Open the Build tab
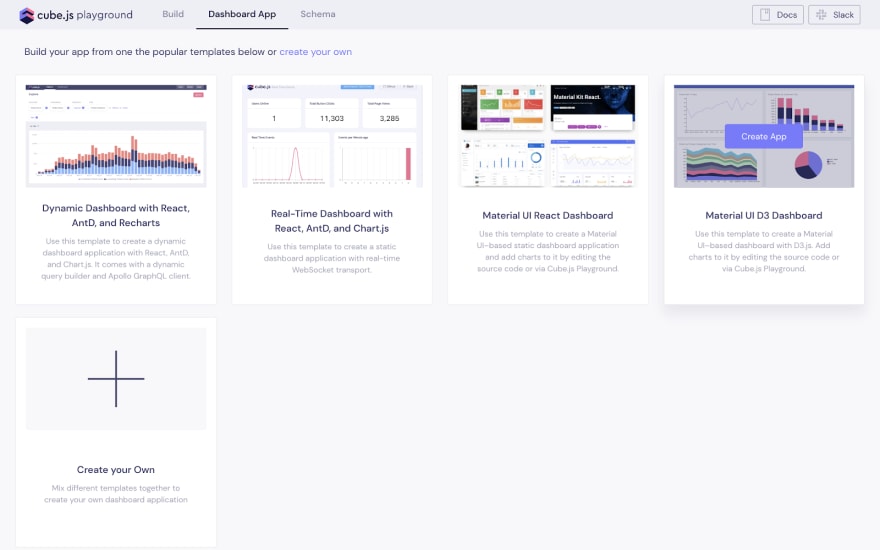Screen dimensions: 880x550 173,14
